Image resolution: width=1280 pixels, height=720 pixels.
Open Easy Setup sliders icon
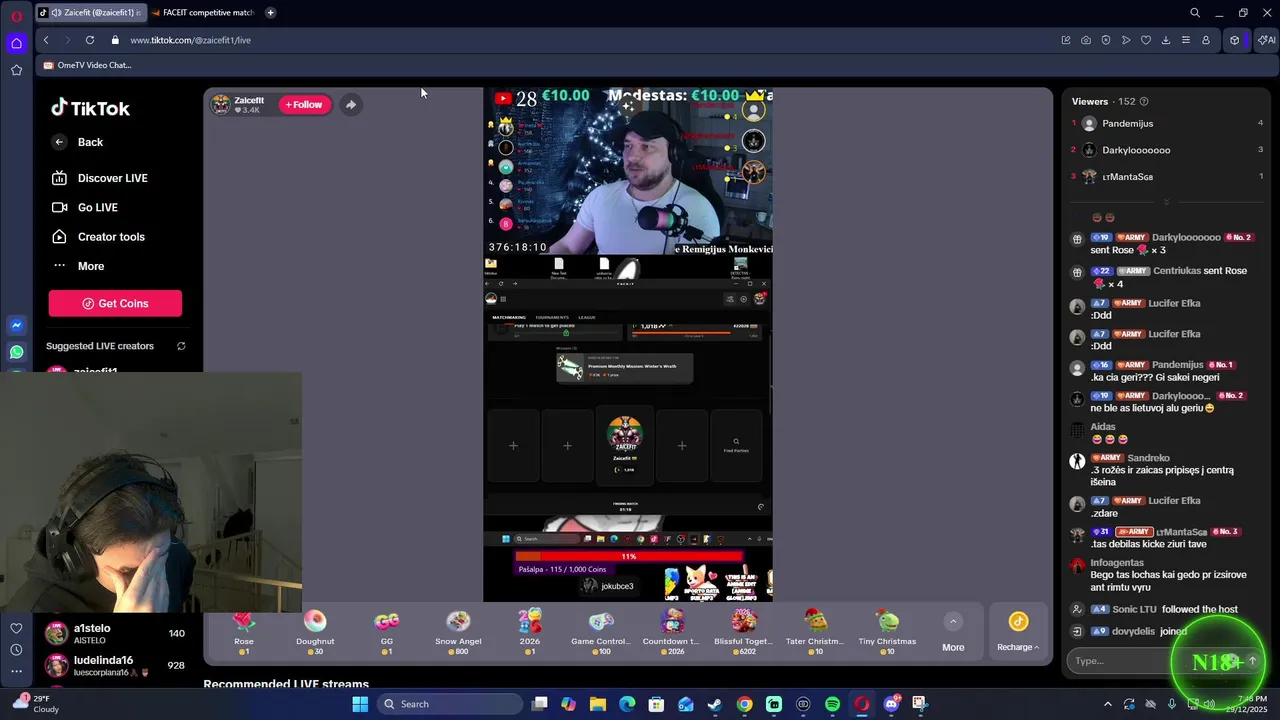pyautogui.click(x=1186, y=40)
